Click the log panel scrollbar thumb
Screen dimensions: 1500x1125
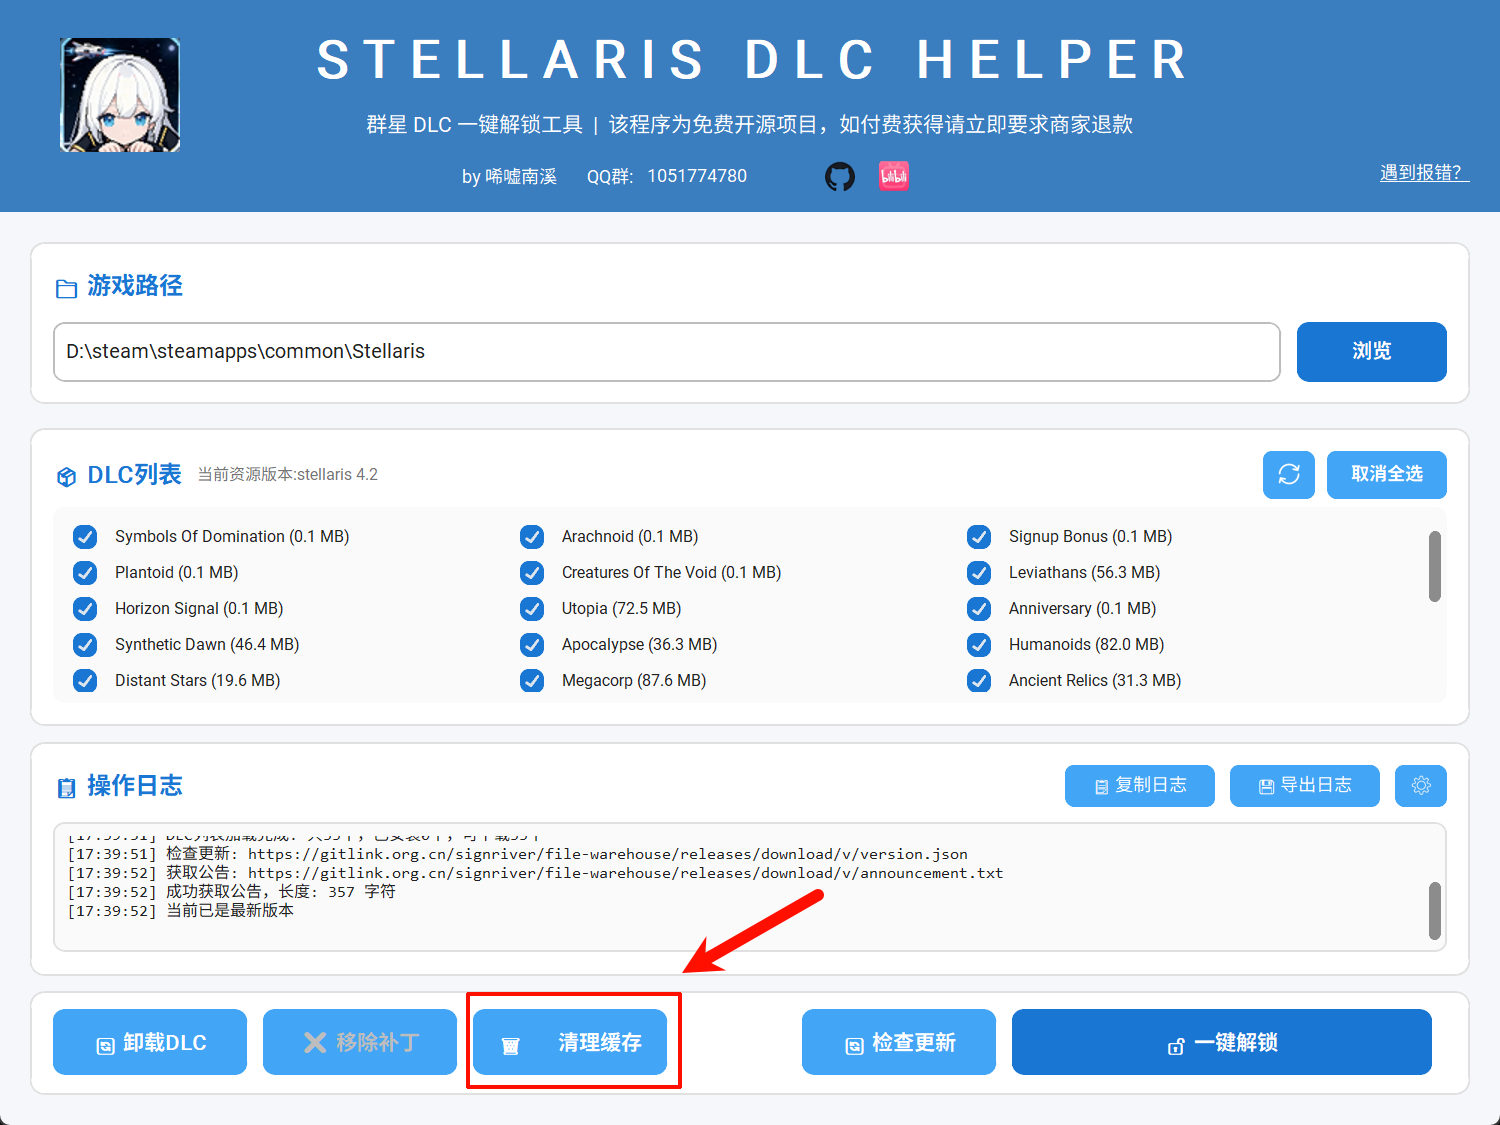tap(1435, 911)
